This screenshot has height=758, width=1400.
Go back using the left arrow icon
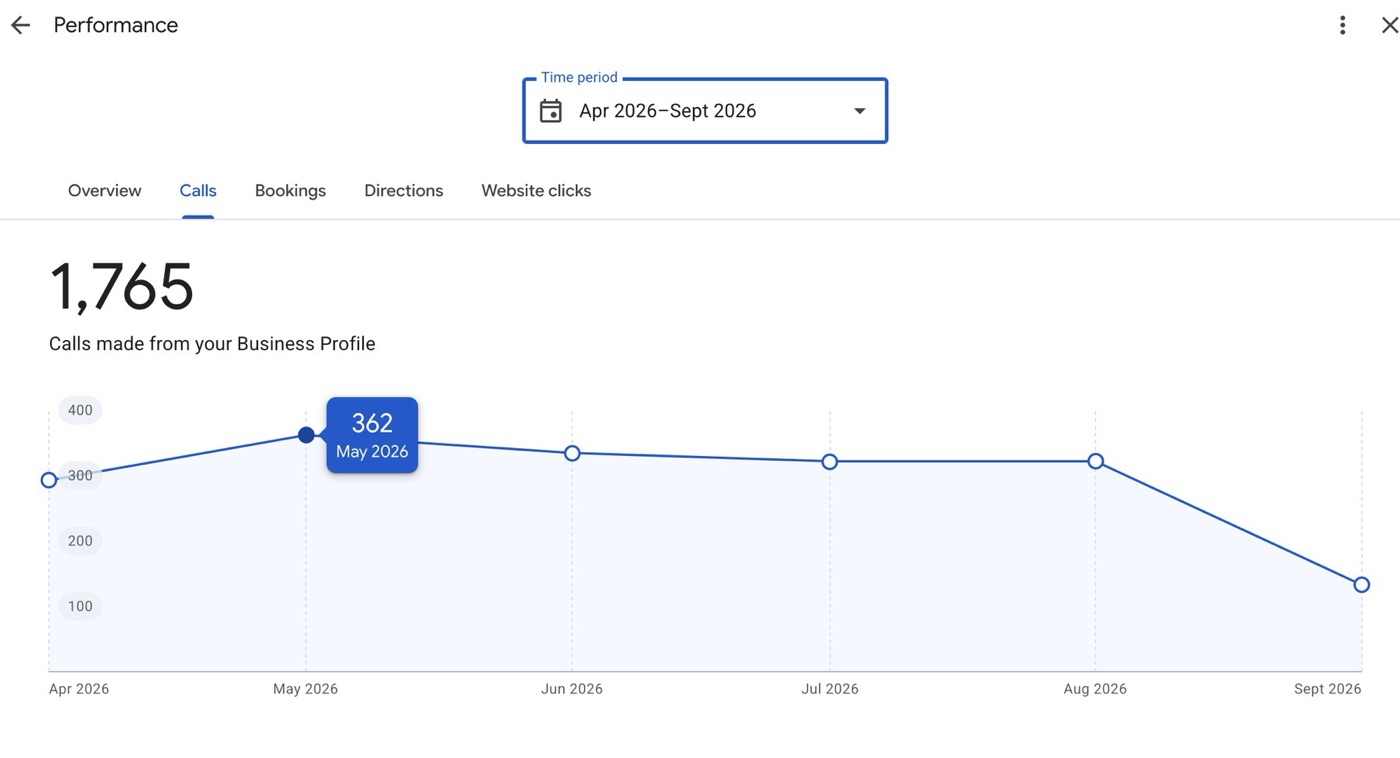pos(20,26)
